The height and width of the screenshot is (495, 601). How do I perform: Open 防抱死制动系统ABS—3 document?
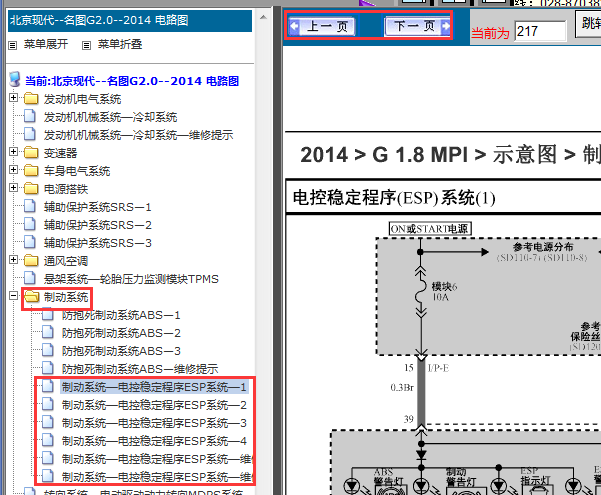[x=121, y=351]
